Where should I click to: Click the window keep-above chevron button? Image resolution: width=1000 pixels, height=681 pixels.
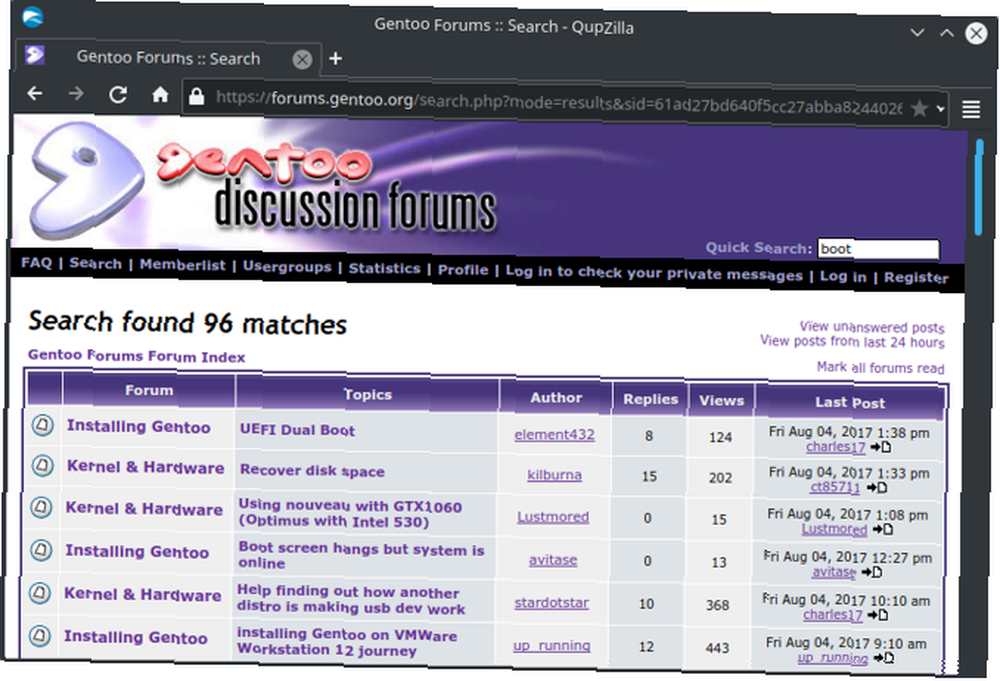(946, 33)
